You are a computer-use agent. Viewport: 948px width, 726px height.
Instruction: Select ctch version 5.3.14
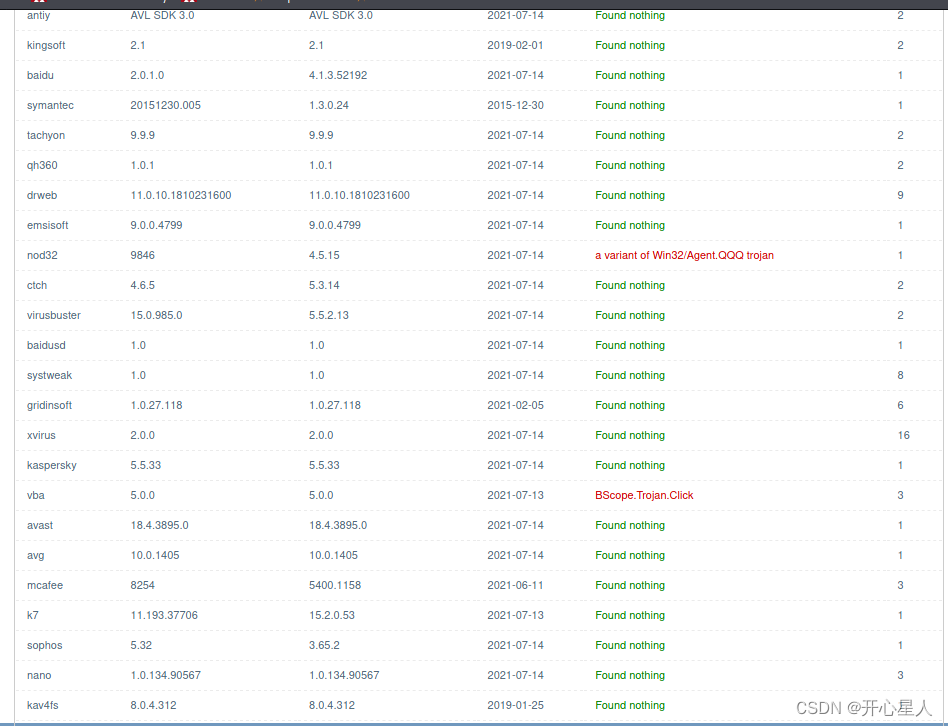pos(324,285)
